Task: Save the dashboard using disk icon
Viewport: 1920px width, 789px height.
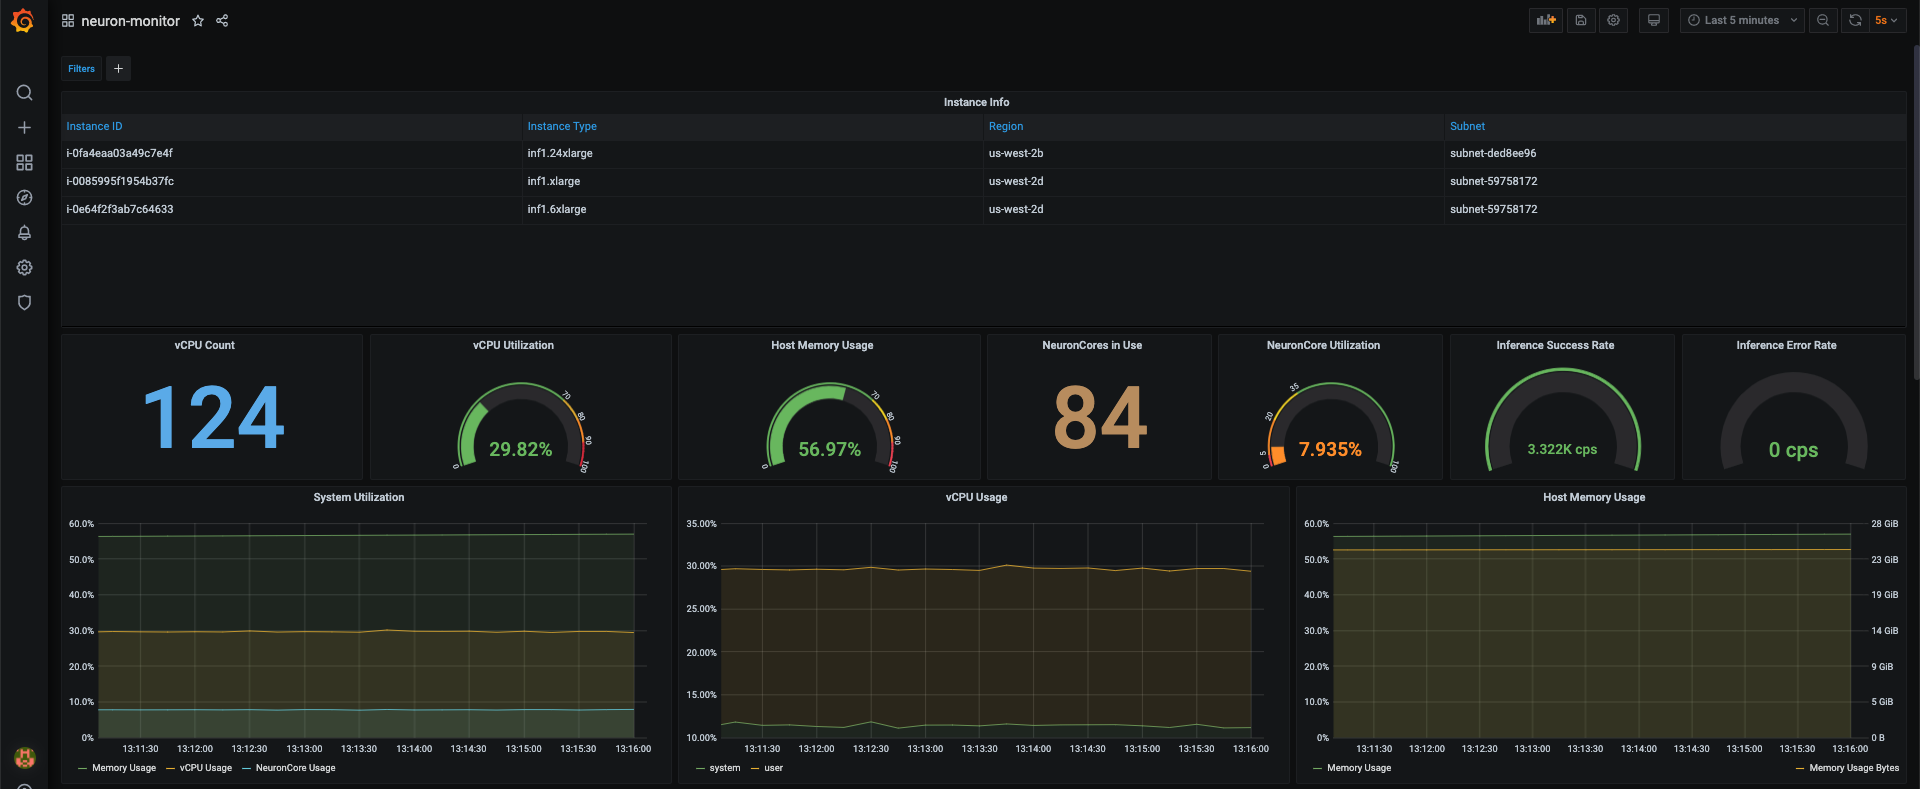Action: 1581,20
